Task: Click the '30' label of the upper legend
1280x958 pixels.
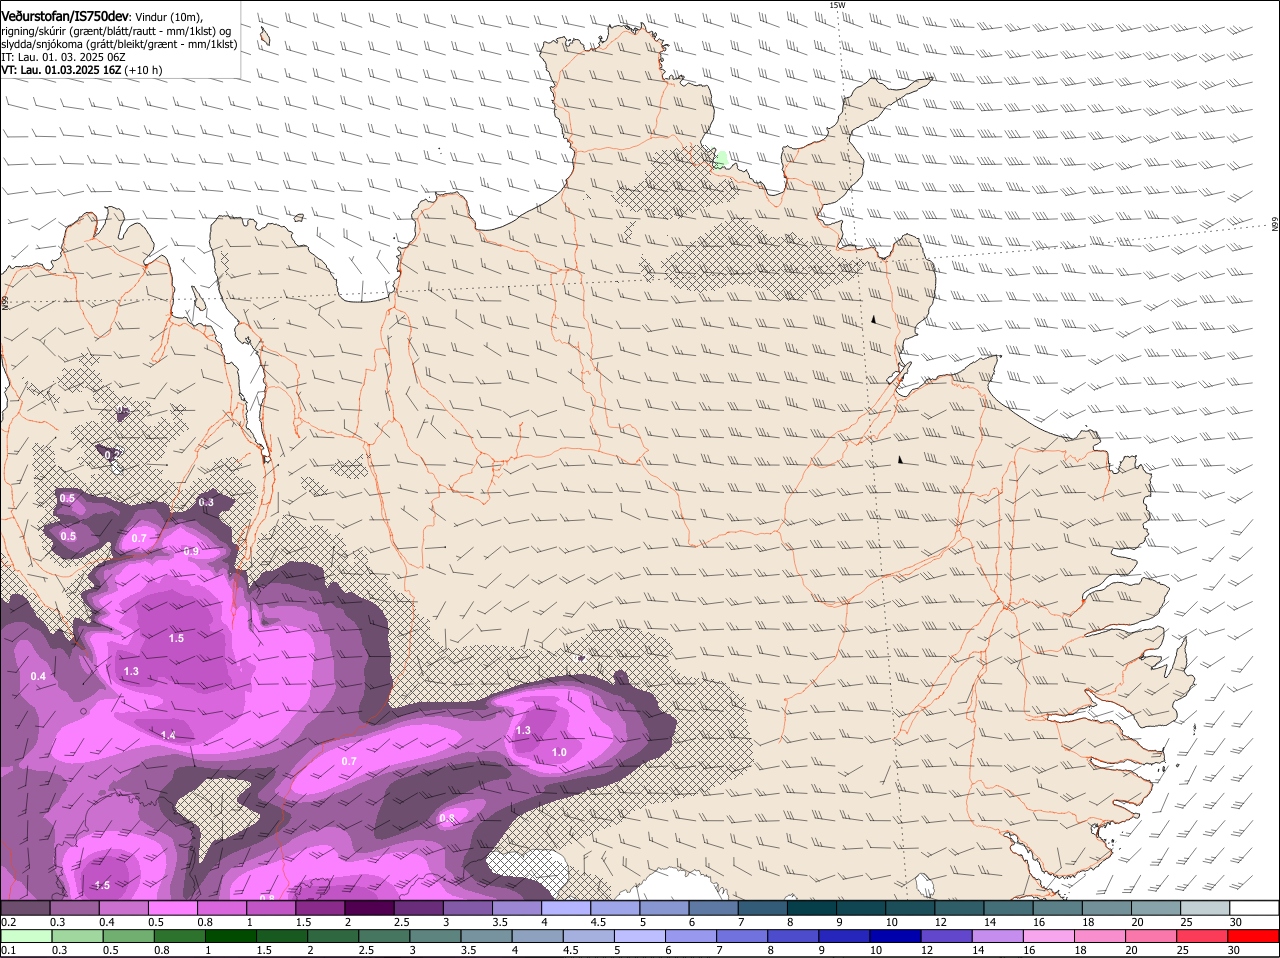Action: pyautogui.click(x=1235, y=922)
